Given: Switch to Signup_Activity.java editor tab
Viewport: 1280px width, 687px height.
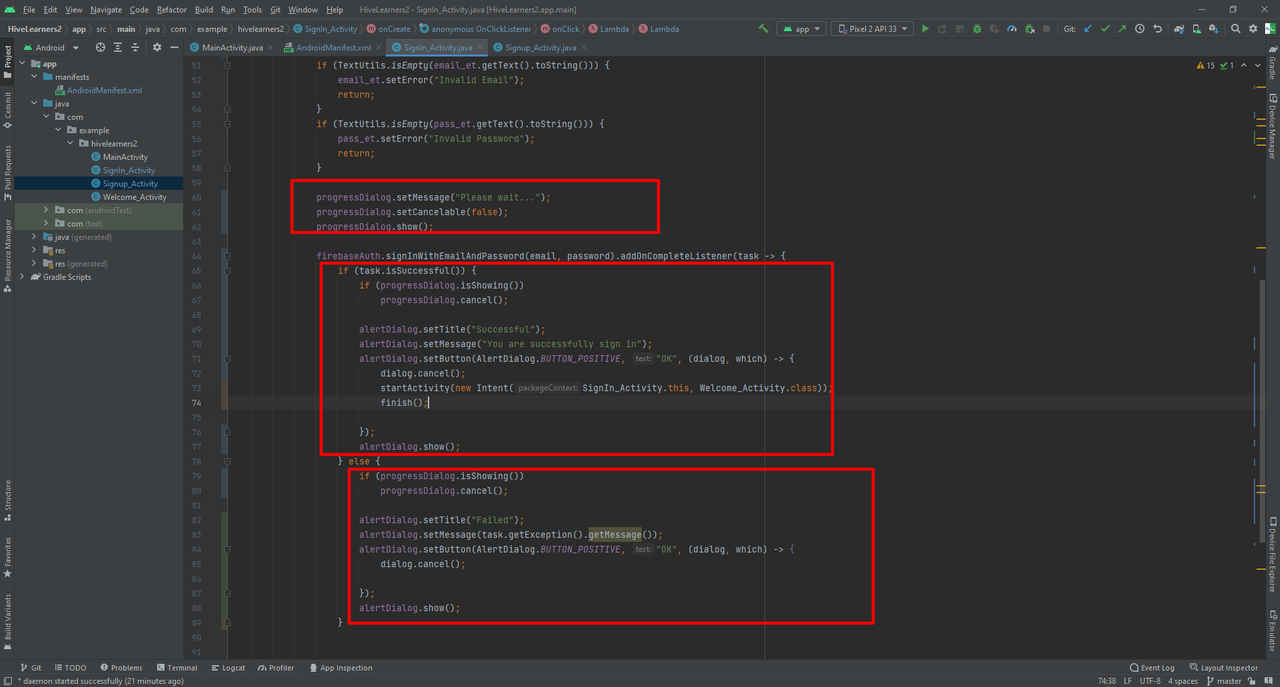Looking at the screenshot, I should click(540, 47).
